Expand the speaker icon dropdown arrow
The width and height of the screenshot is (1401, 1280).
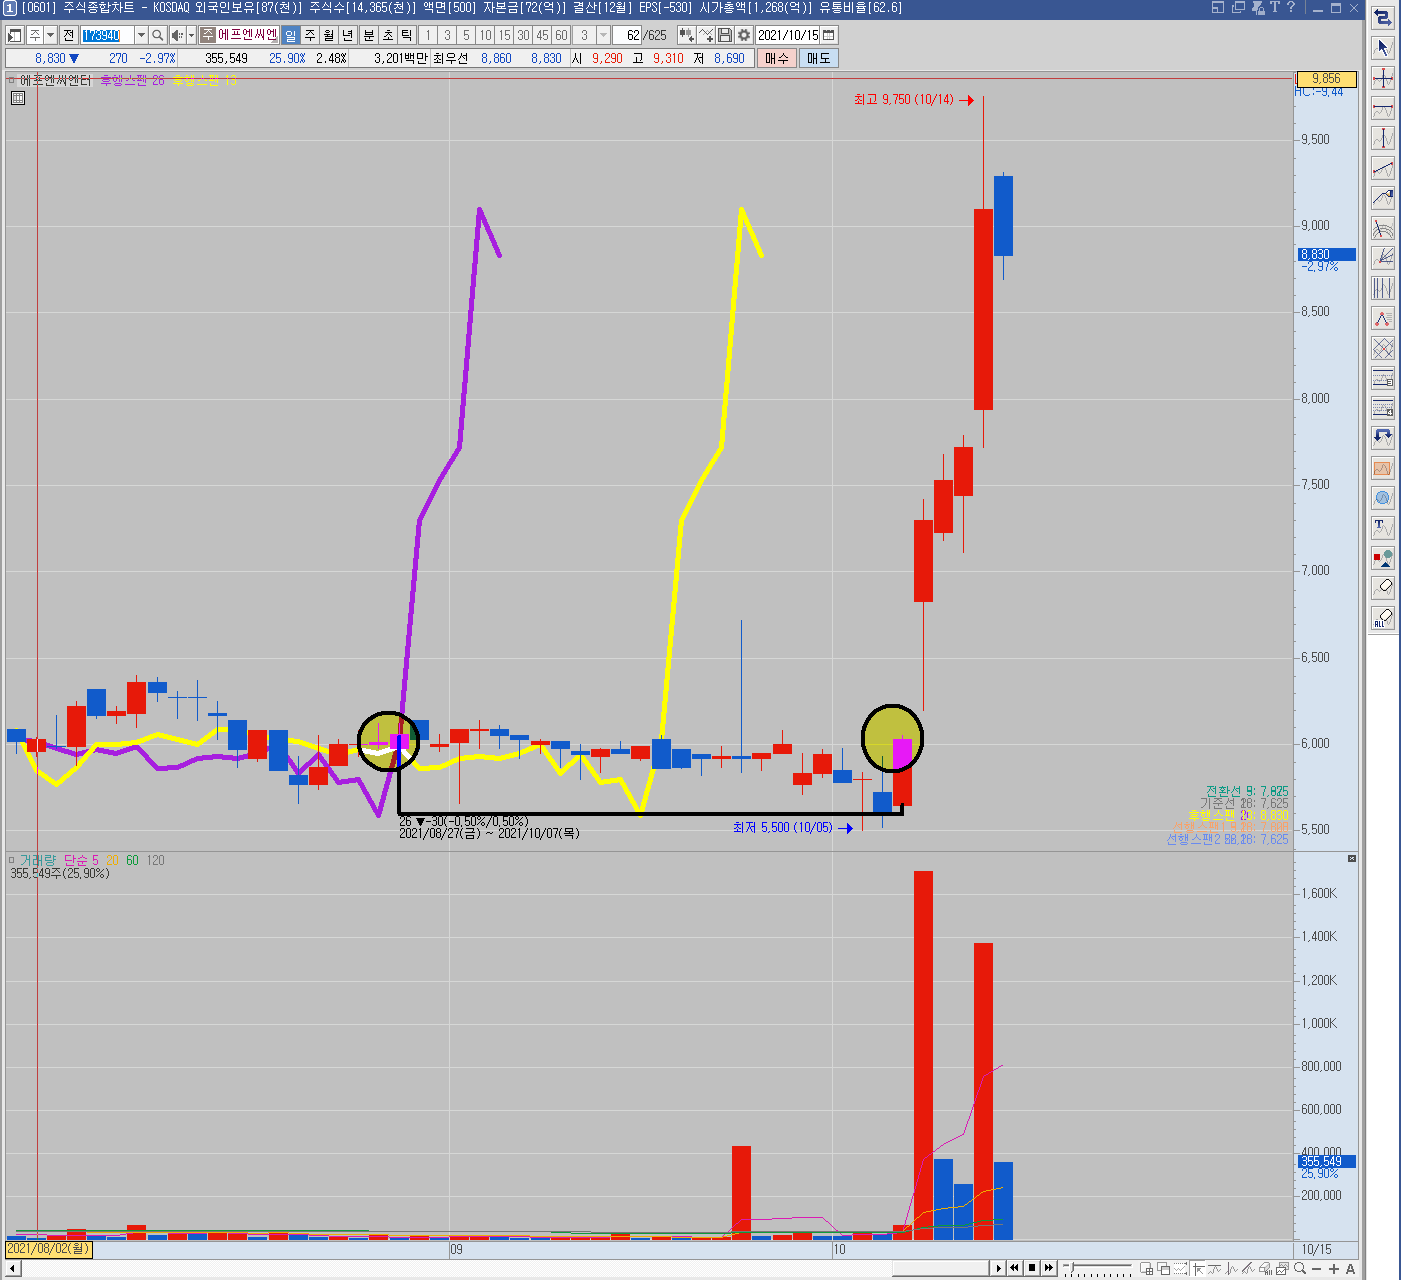coord(191,35)
